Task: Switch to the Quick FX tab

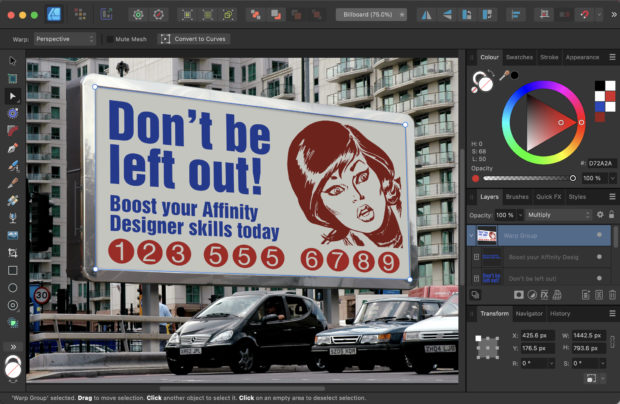Action: 548,196
